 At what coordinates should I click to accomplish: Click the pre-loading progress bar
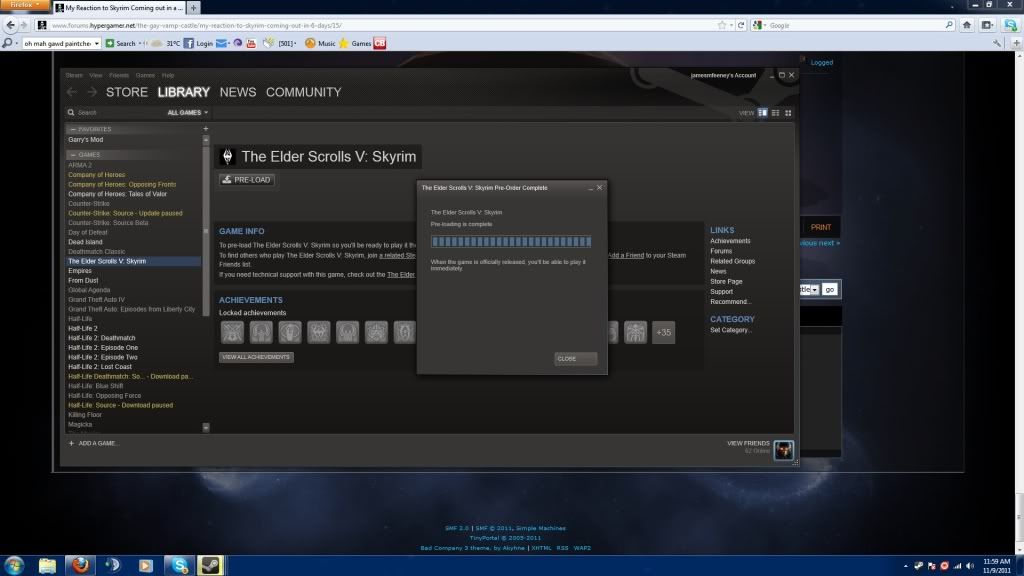pos(511,242)
